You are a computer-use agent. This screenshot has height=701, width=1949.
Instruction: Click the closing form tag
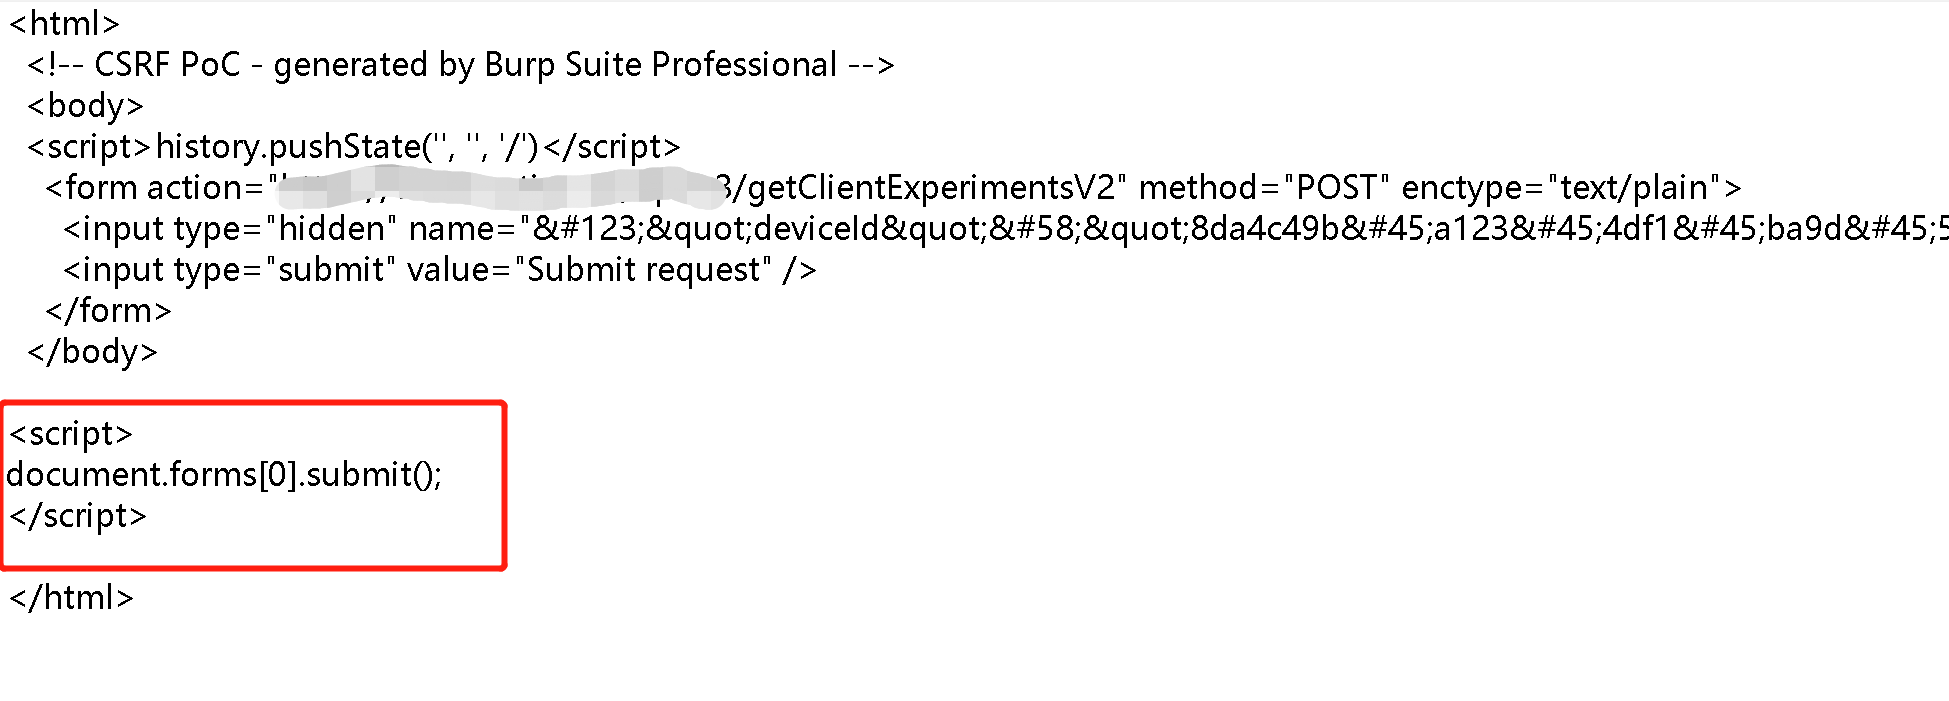coord(108,311)
